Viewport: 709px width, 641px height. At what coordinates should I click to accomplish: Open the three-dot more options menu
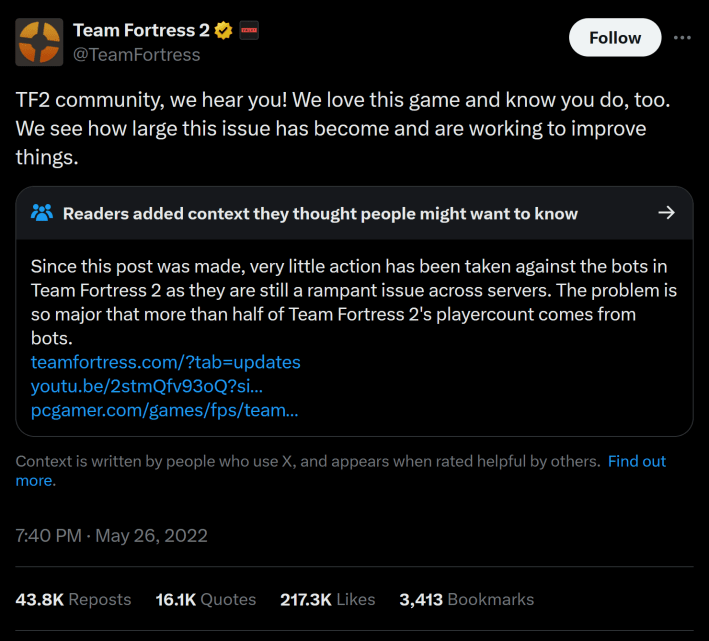click(x=682, y=38)
